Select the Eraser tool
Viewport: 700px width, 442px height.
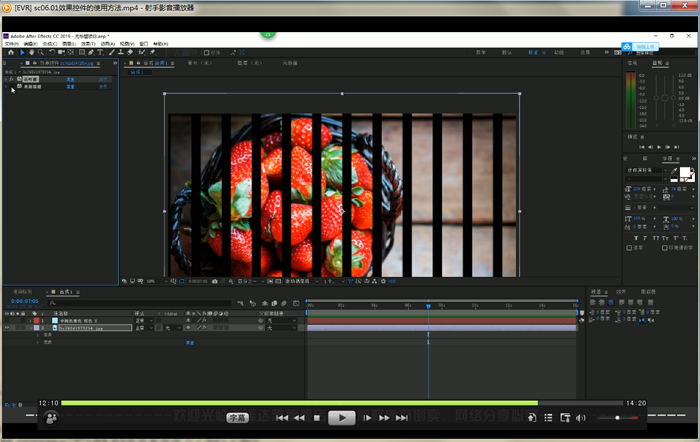click(130, 53)
